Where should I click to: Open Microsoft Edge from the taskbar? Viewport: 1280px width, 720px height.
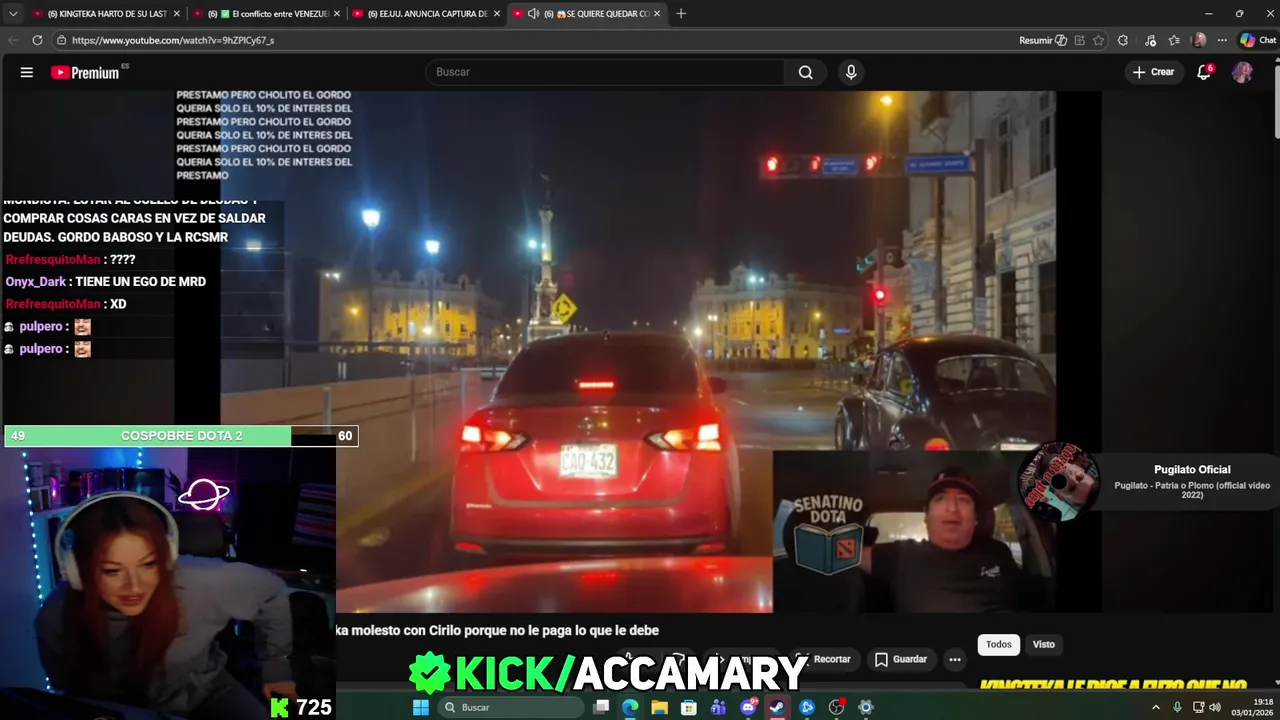[x=630, y=707]
